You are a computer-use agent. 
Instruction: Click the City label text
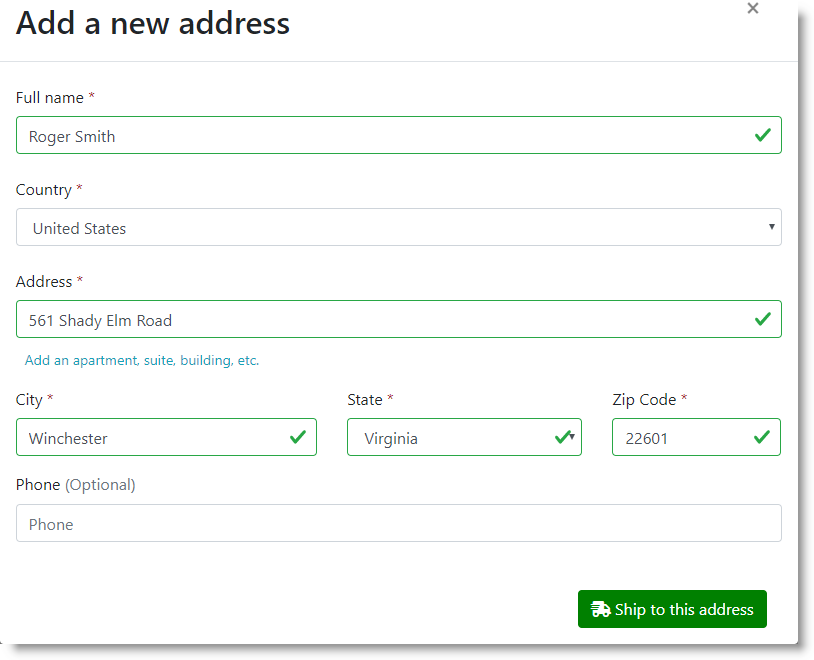tap(29, 400)
